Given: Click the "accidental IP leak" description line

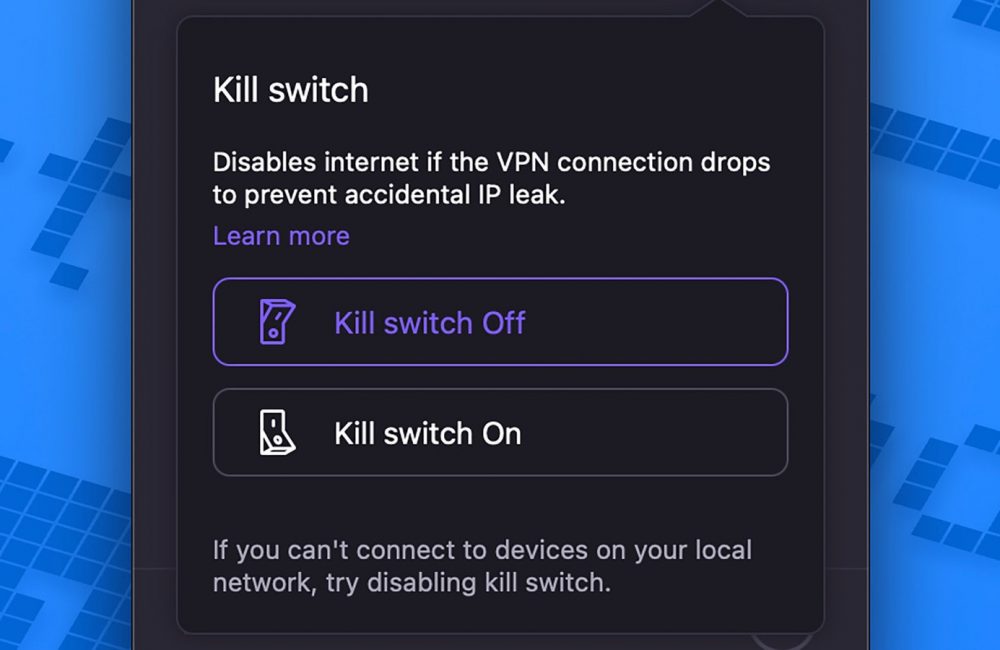Looking at the screenshot, I should tap(389, 195).
